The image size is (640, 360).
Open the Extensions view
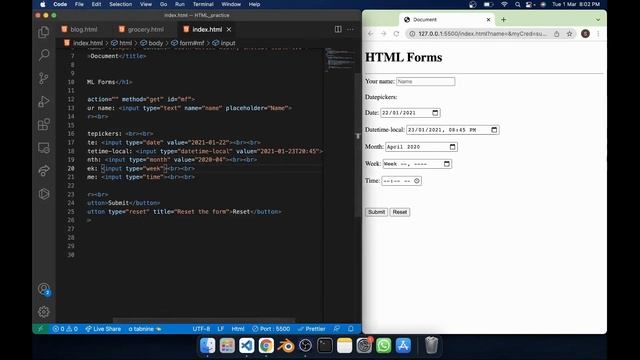click(x=44, y=124)
